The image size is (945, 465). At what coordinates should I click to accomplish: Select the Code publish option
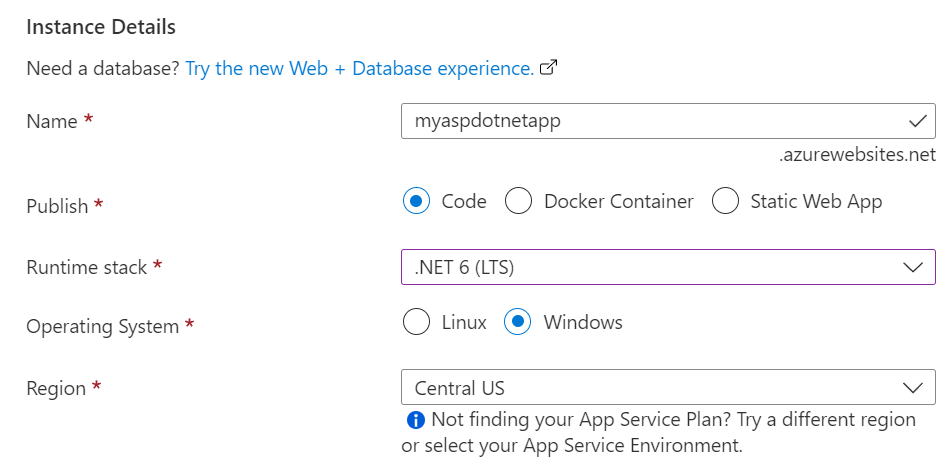tap(416, 201)
